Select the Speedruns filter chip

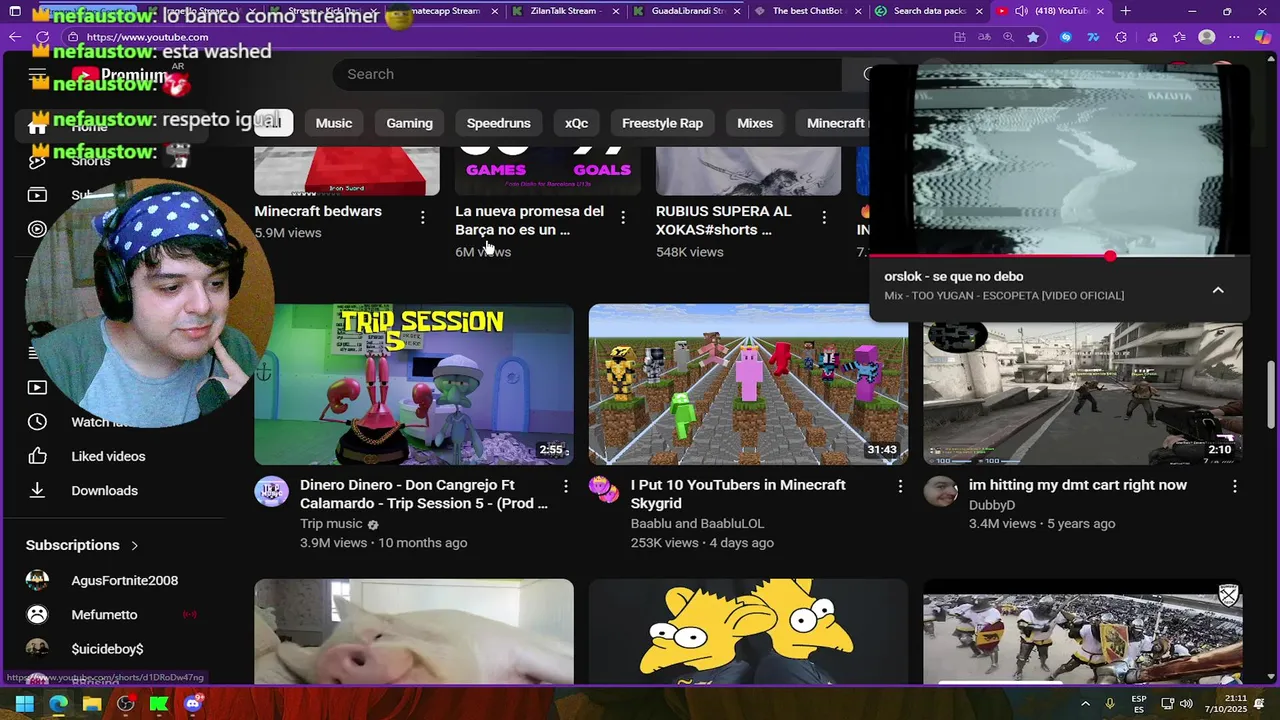tap(499, 123)
